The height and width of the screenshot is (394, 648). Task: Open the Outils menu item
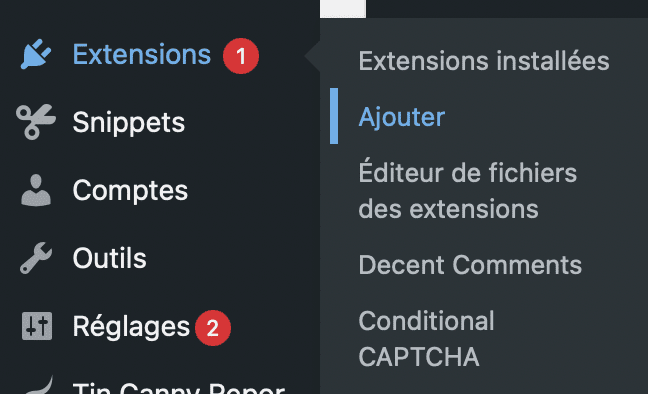(x=110, y=258)
